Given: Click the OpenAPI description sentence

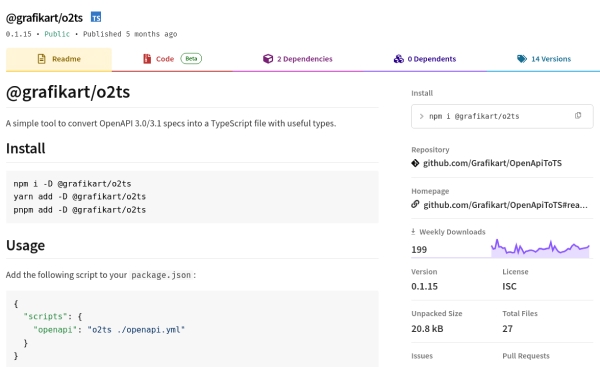Looking at the screenshot, I should (x=171, y=123).
